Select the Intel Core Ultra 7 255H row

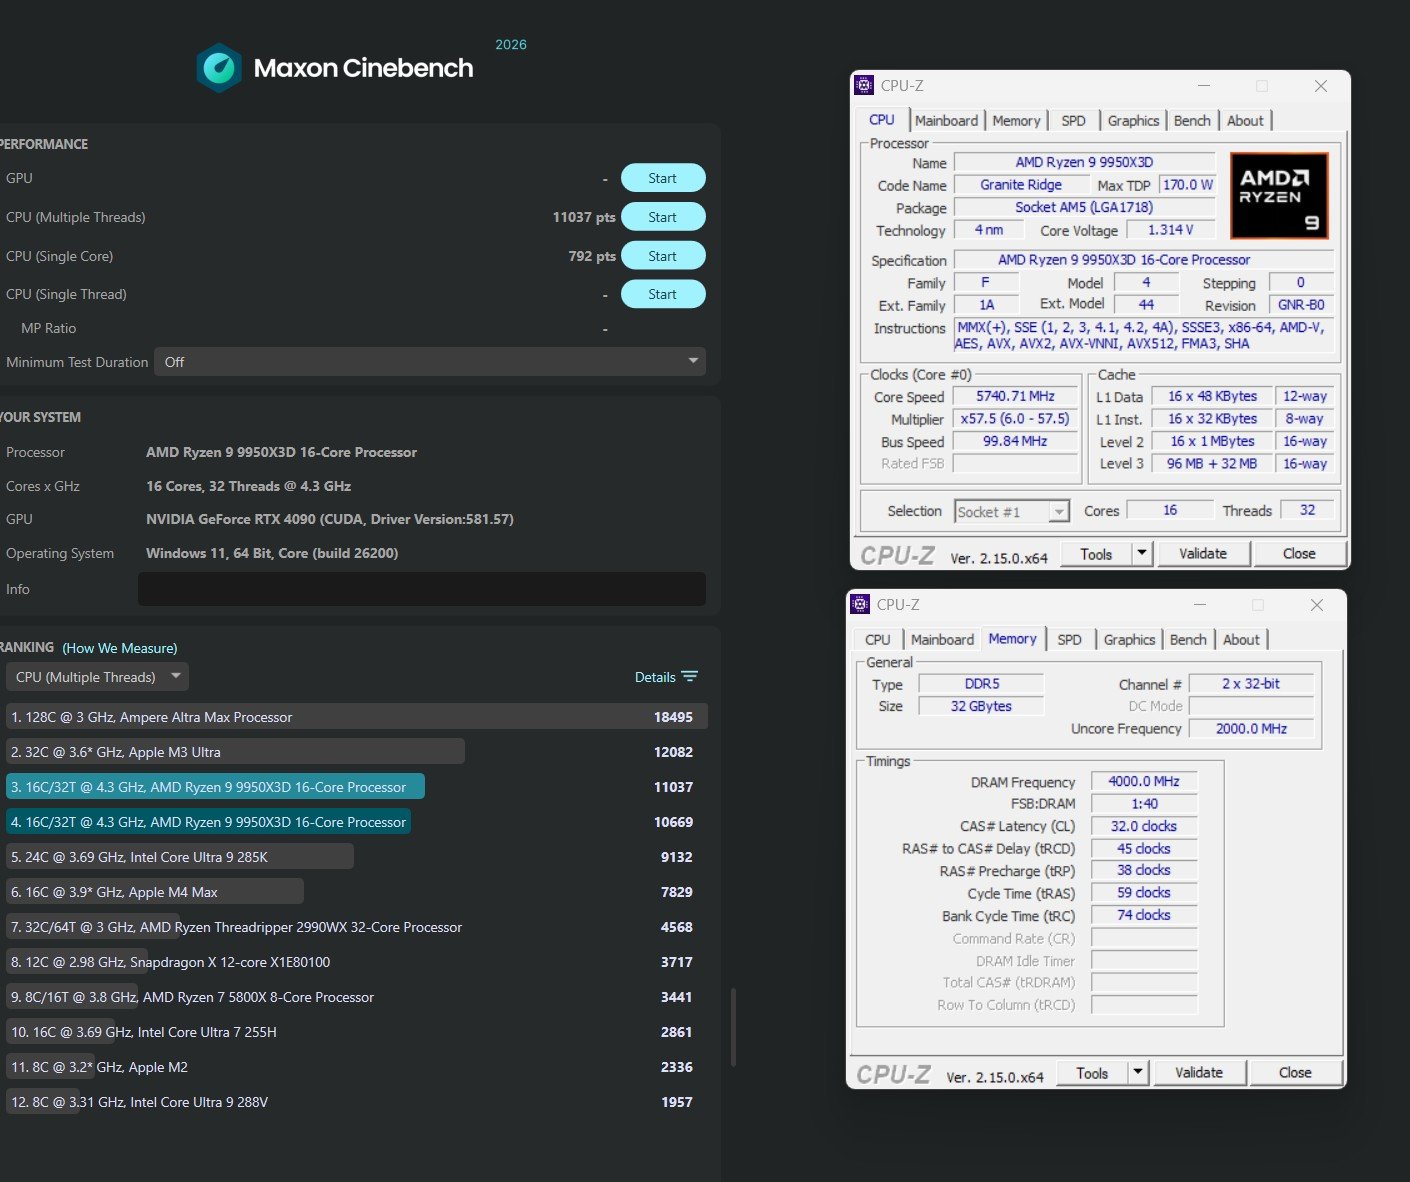click(x=356, y=1032)
